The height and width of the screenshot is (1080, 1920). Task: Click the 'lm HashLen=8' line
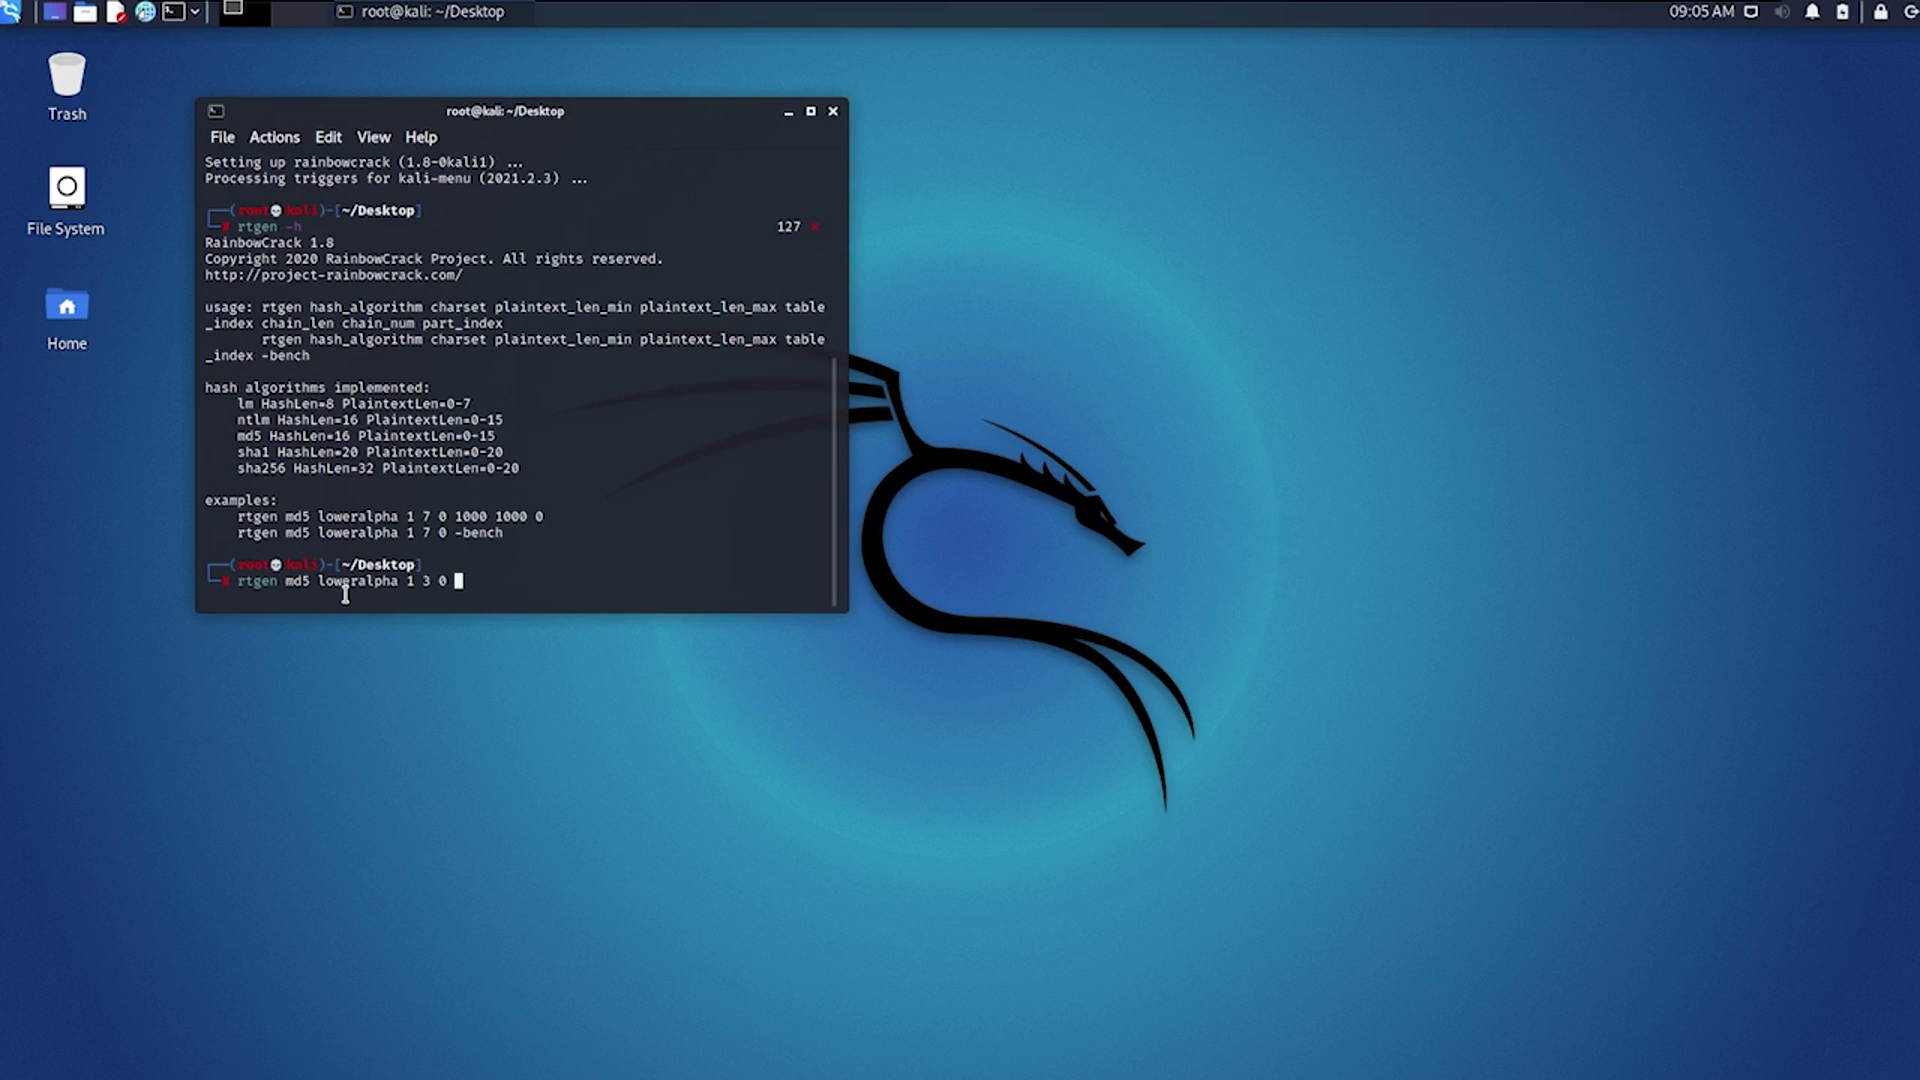click(x=353, y=404)
